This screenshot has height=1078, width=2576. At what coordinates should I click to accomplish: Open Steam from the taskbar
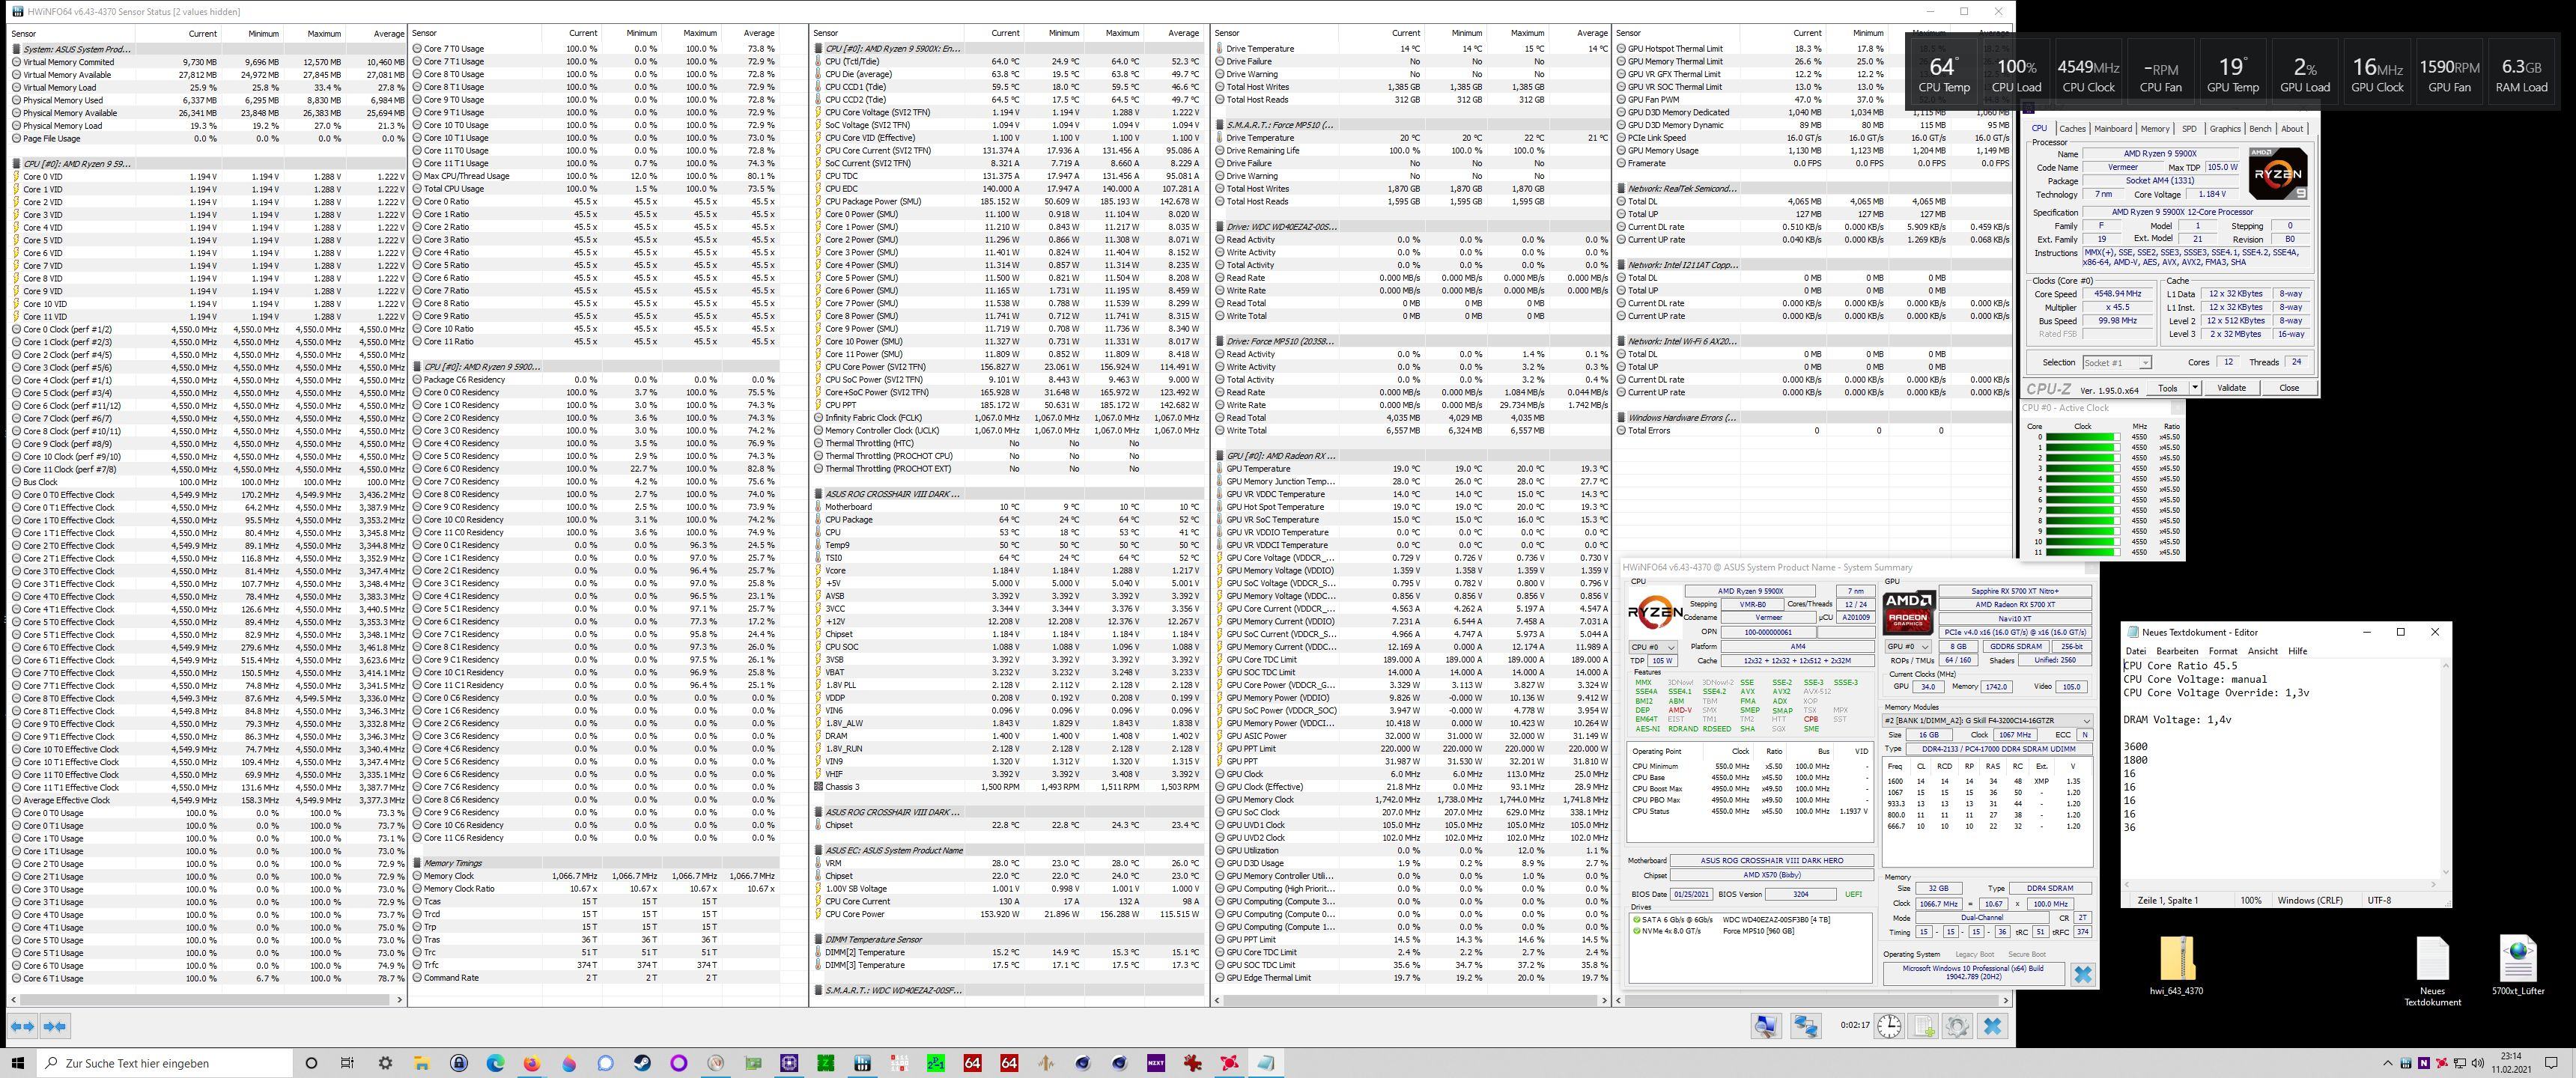pos(642,1063)
